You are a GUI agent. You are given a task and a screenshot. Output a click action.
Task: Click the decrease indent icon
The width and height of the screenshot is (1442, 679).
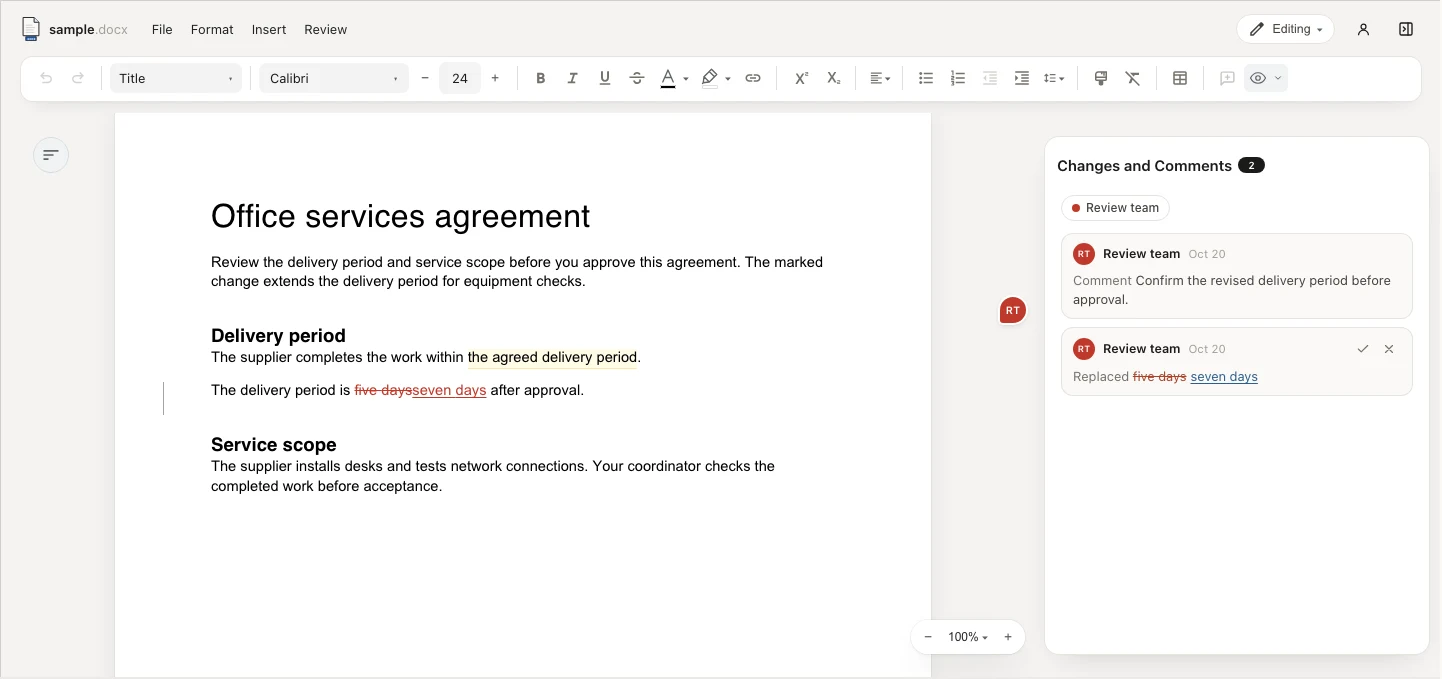coord(990,78)
